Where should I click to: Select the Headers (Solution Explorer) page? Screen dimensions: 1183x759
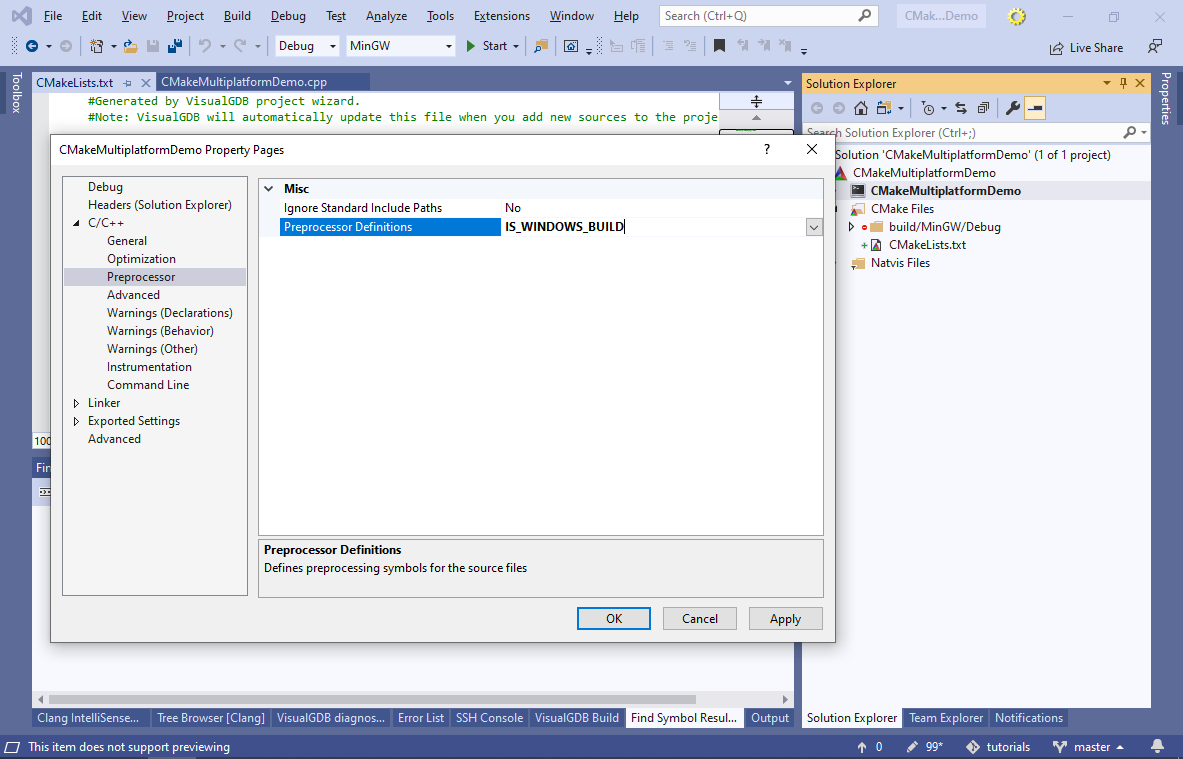160,205
